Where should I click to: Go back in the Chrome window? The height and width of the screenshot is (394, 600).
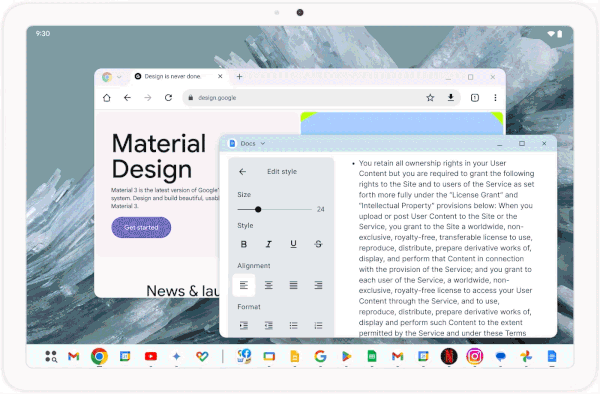pos(127,98)
